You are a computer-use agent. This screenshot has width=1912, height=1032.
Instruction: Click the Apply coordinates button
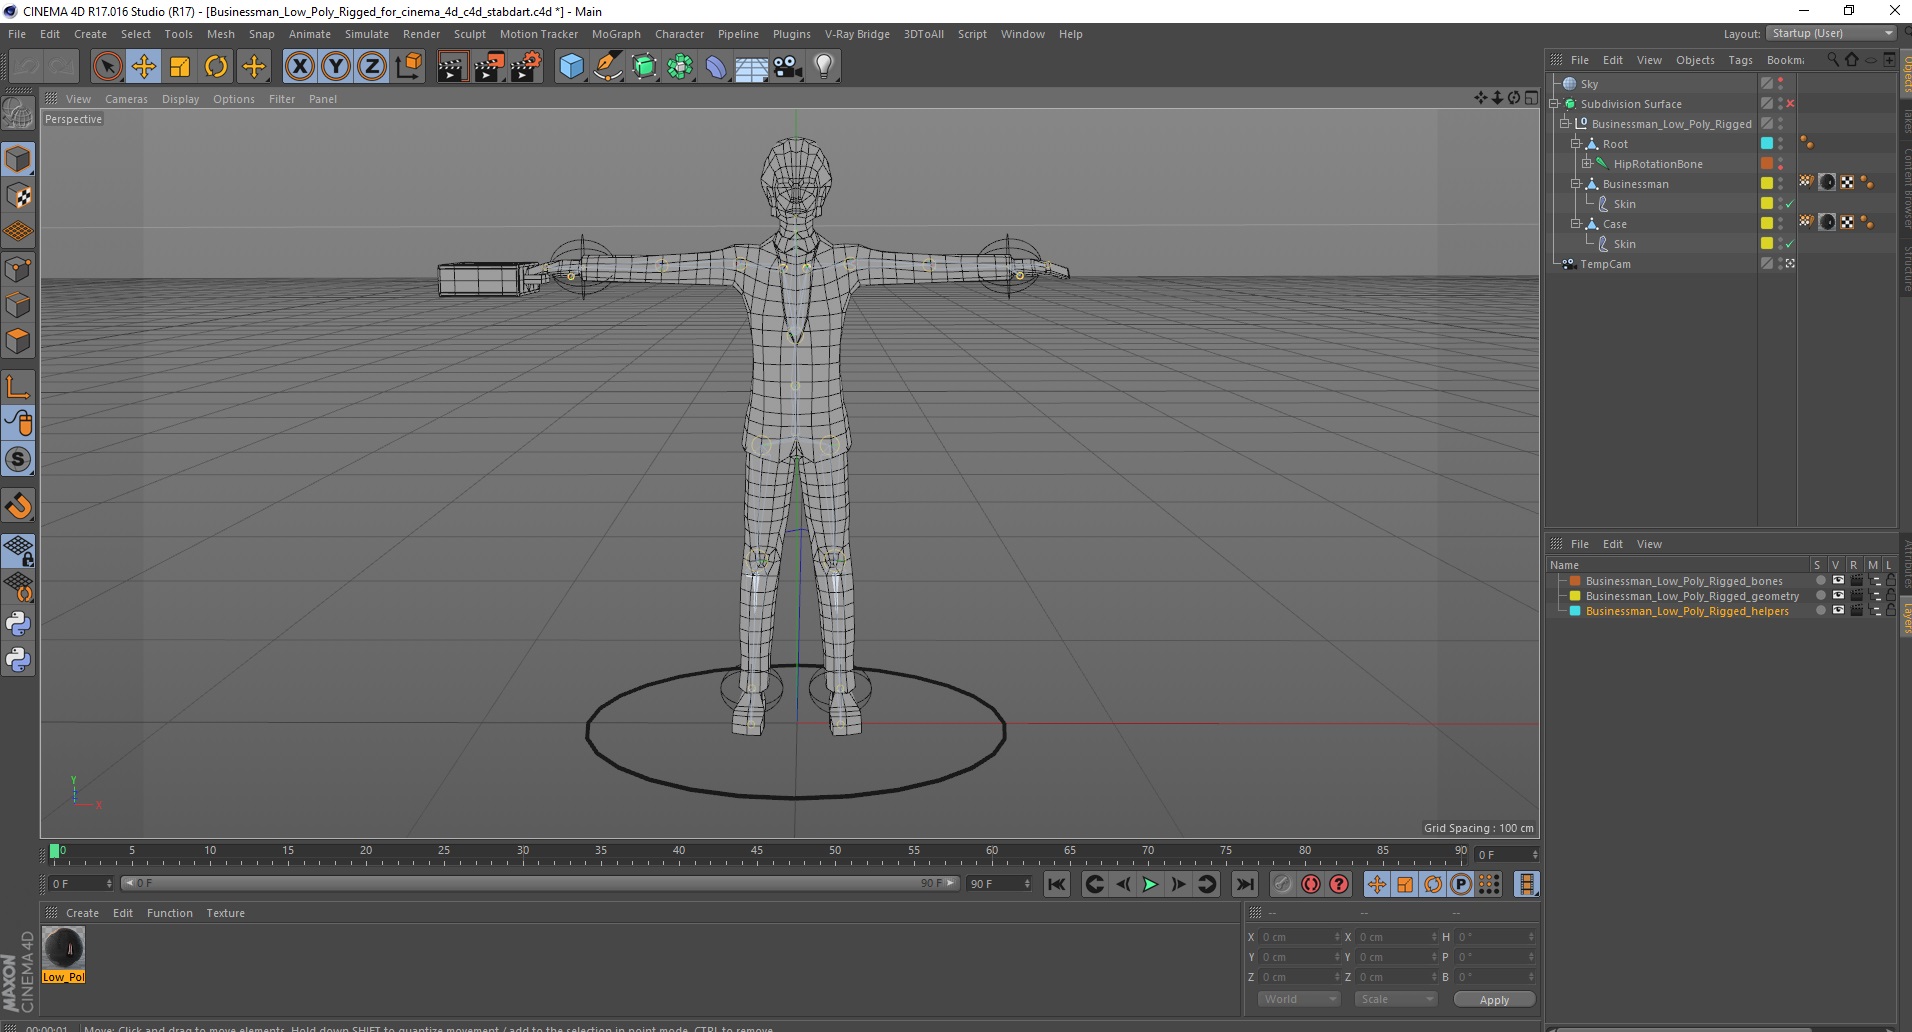[x=1494, y=1000]
